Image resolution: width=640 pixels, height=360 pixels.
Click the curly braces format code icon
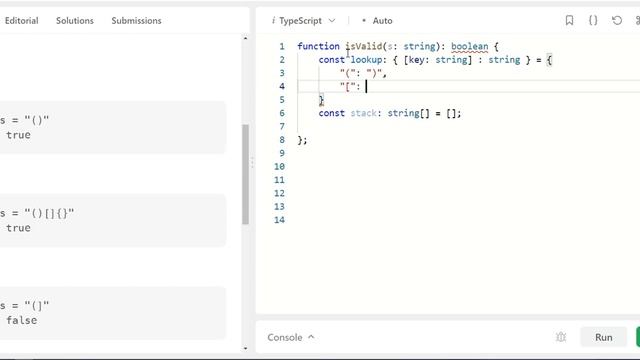593,20
